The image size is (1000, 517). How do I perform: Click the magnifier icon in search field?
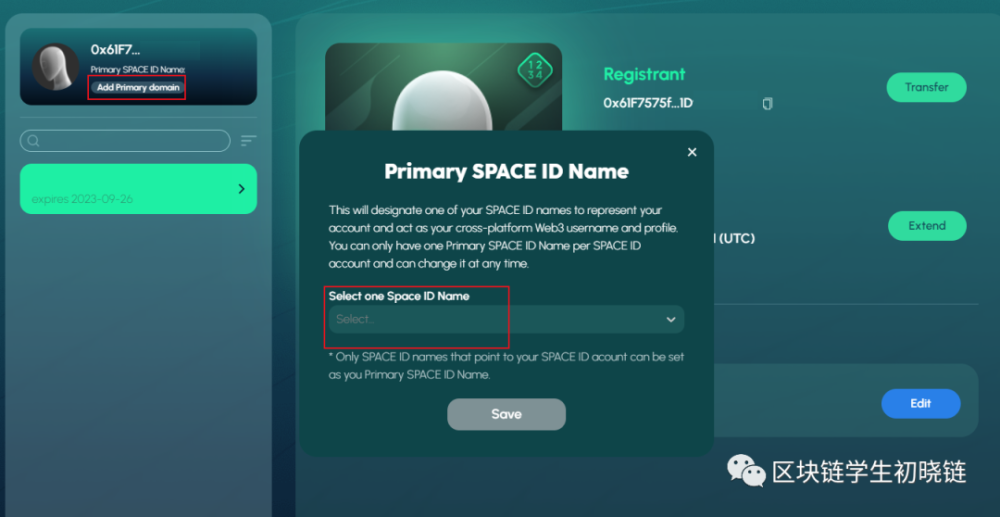tap(34, 141)
